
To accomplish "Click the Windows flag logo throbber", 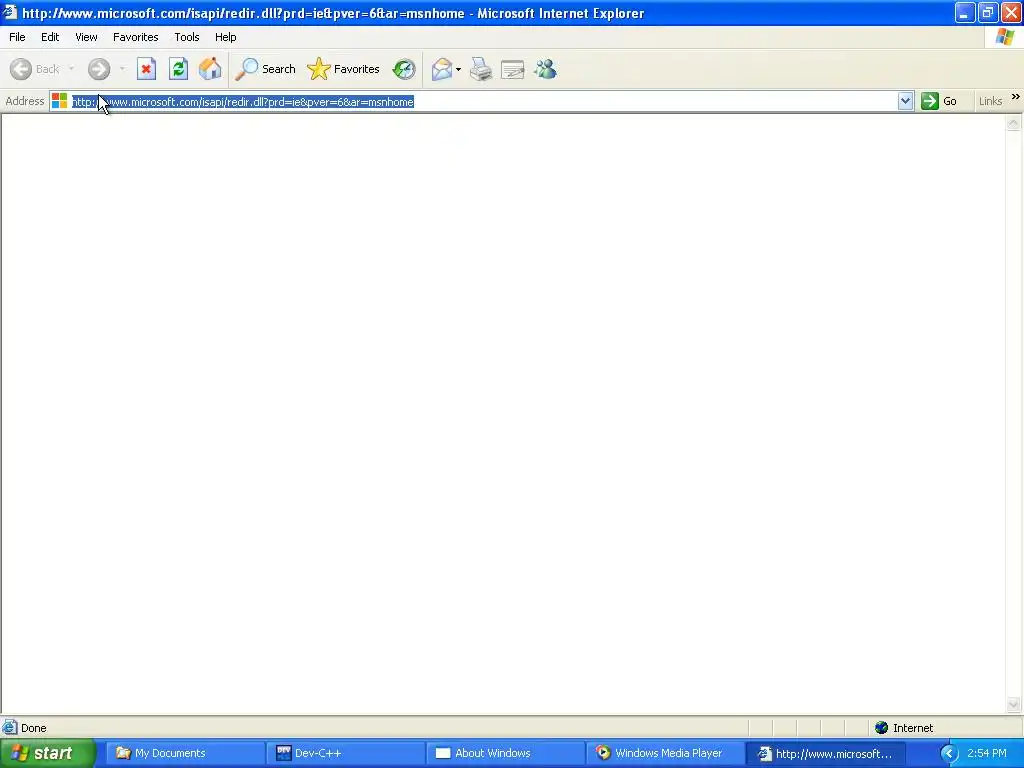I will click(x=1004, y=37).
